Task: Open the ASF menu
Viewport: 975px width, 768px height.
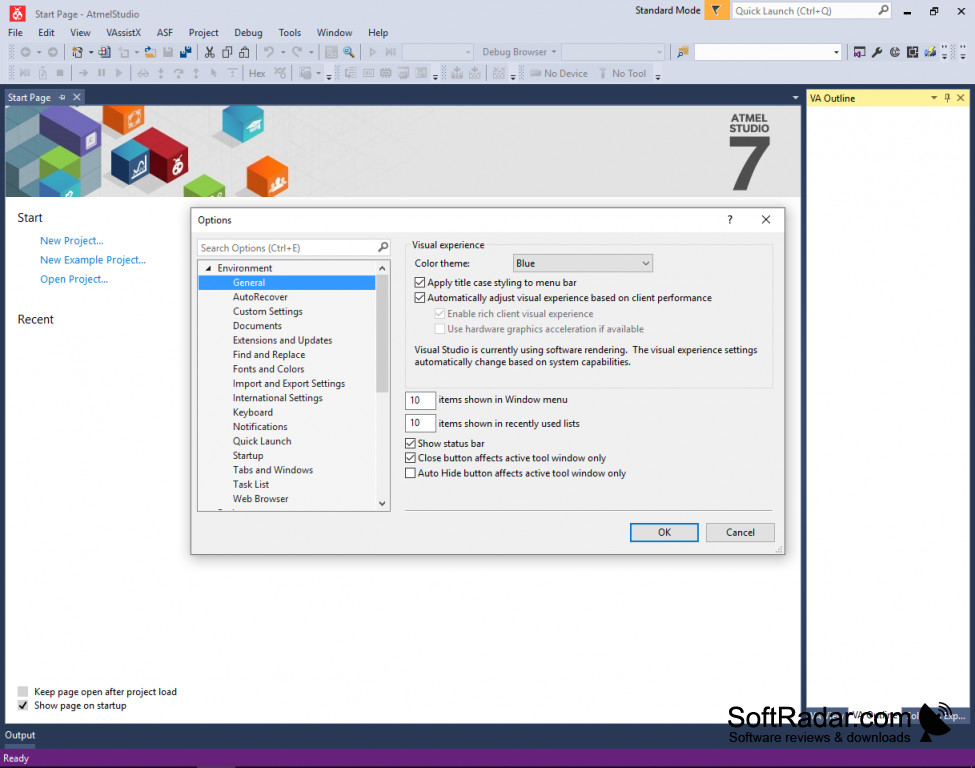Action: [165, 32]
